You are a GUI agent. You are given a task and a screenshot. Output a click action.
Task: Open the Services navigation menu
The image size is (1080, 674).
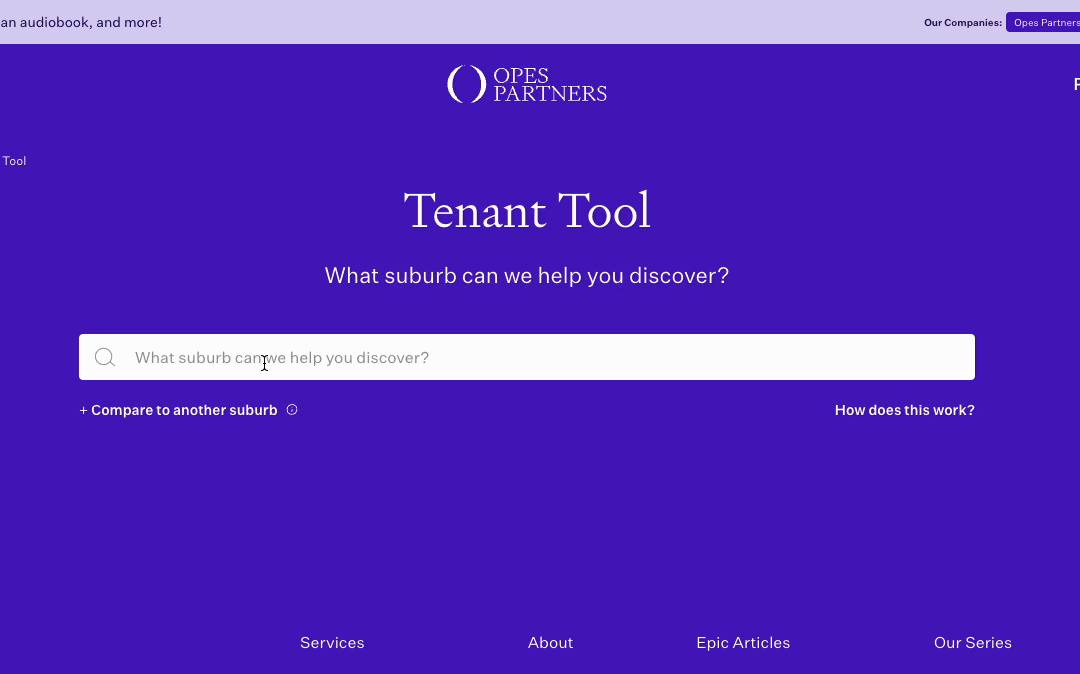pyautogui.click(x=332, y=642)
